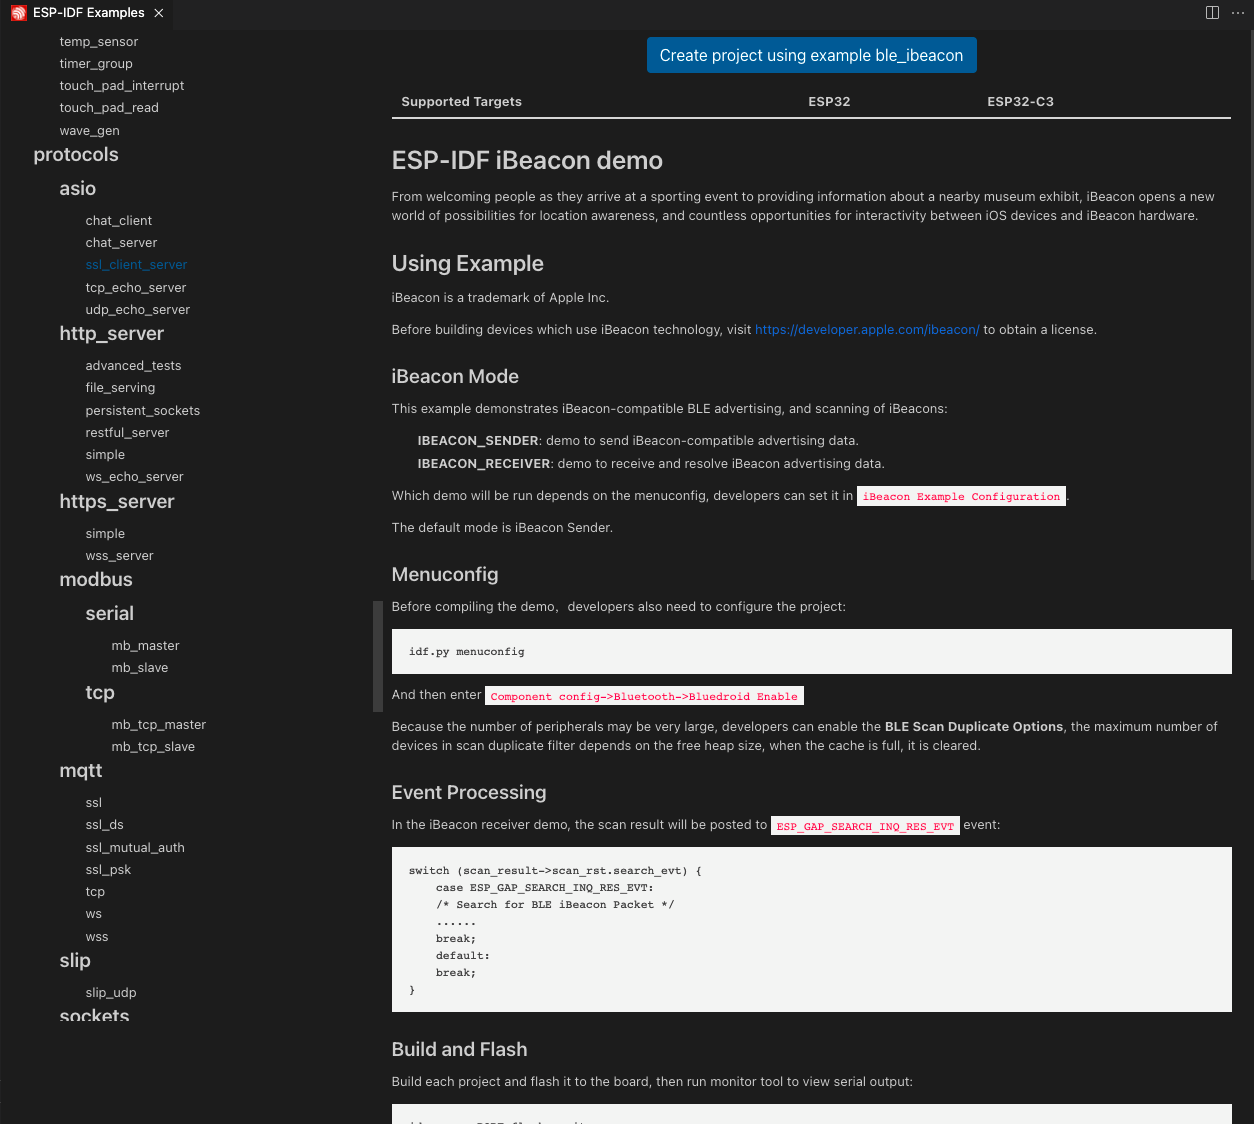Open the wss_server example under https_server
The height and width of the screenshot is (1124, 1254).
click(119, 555)
